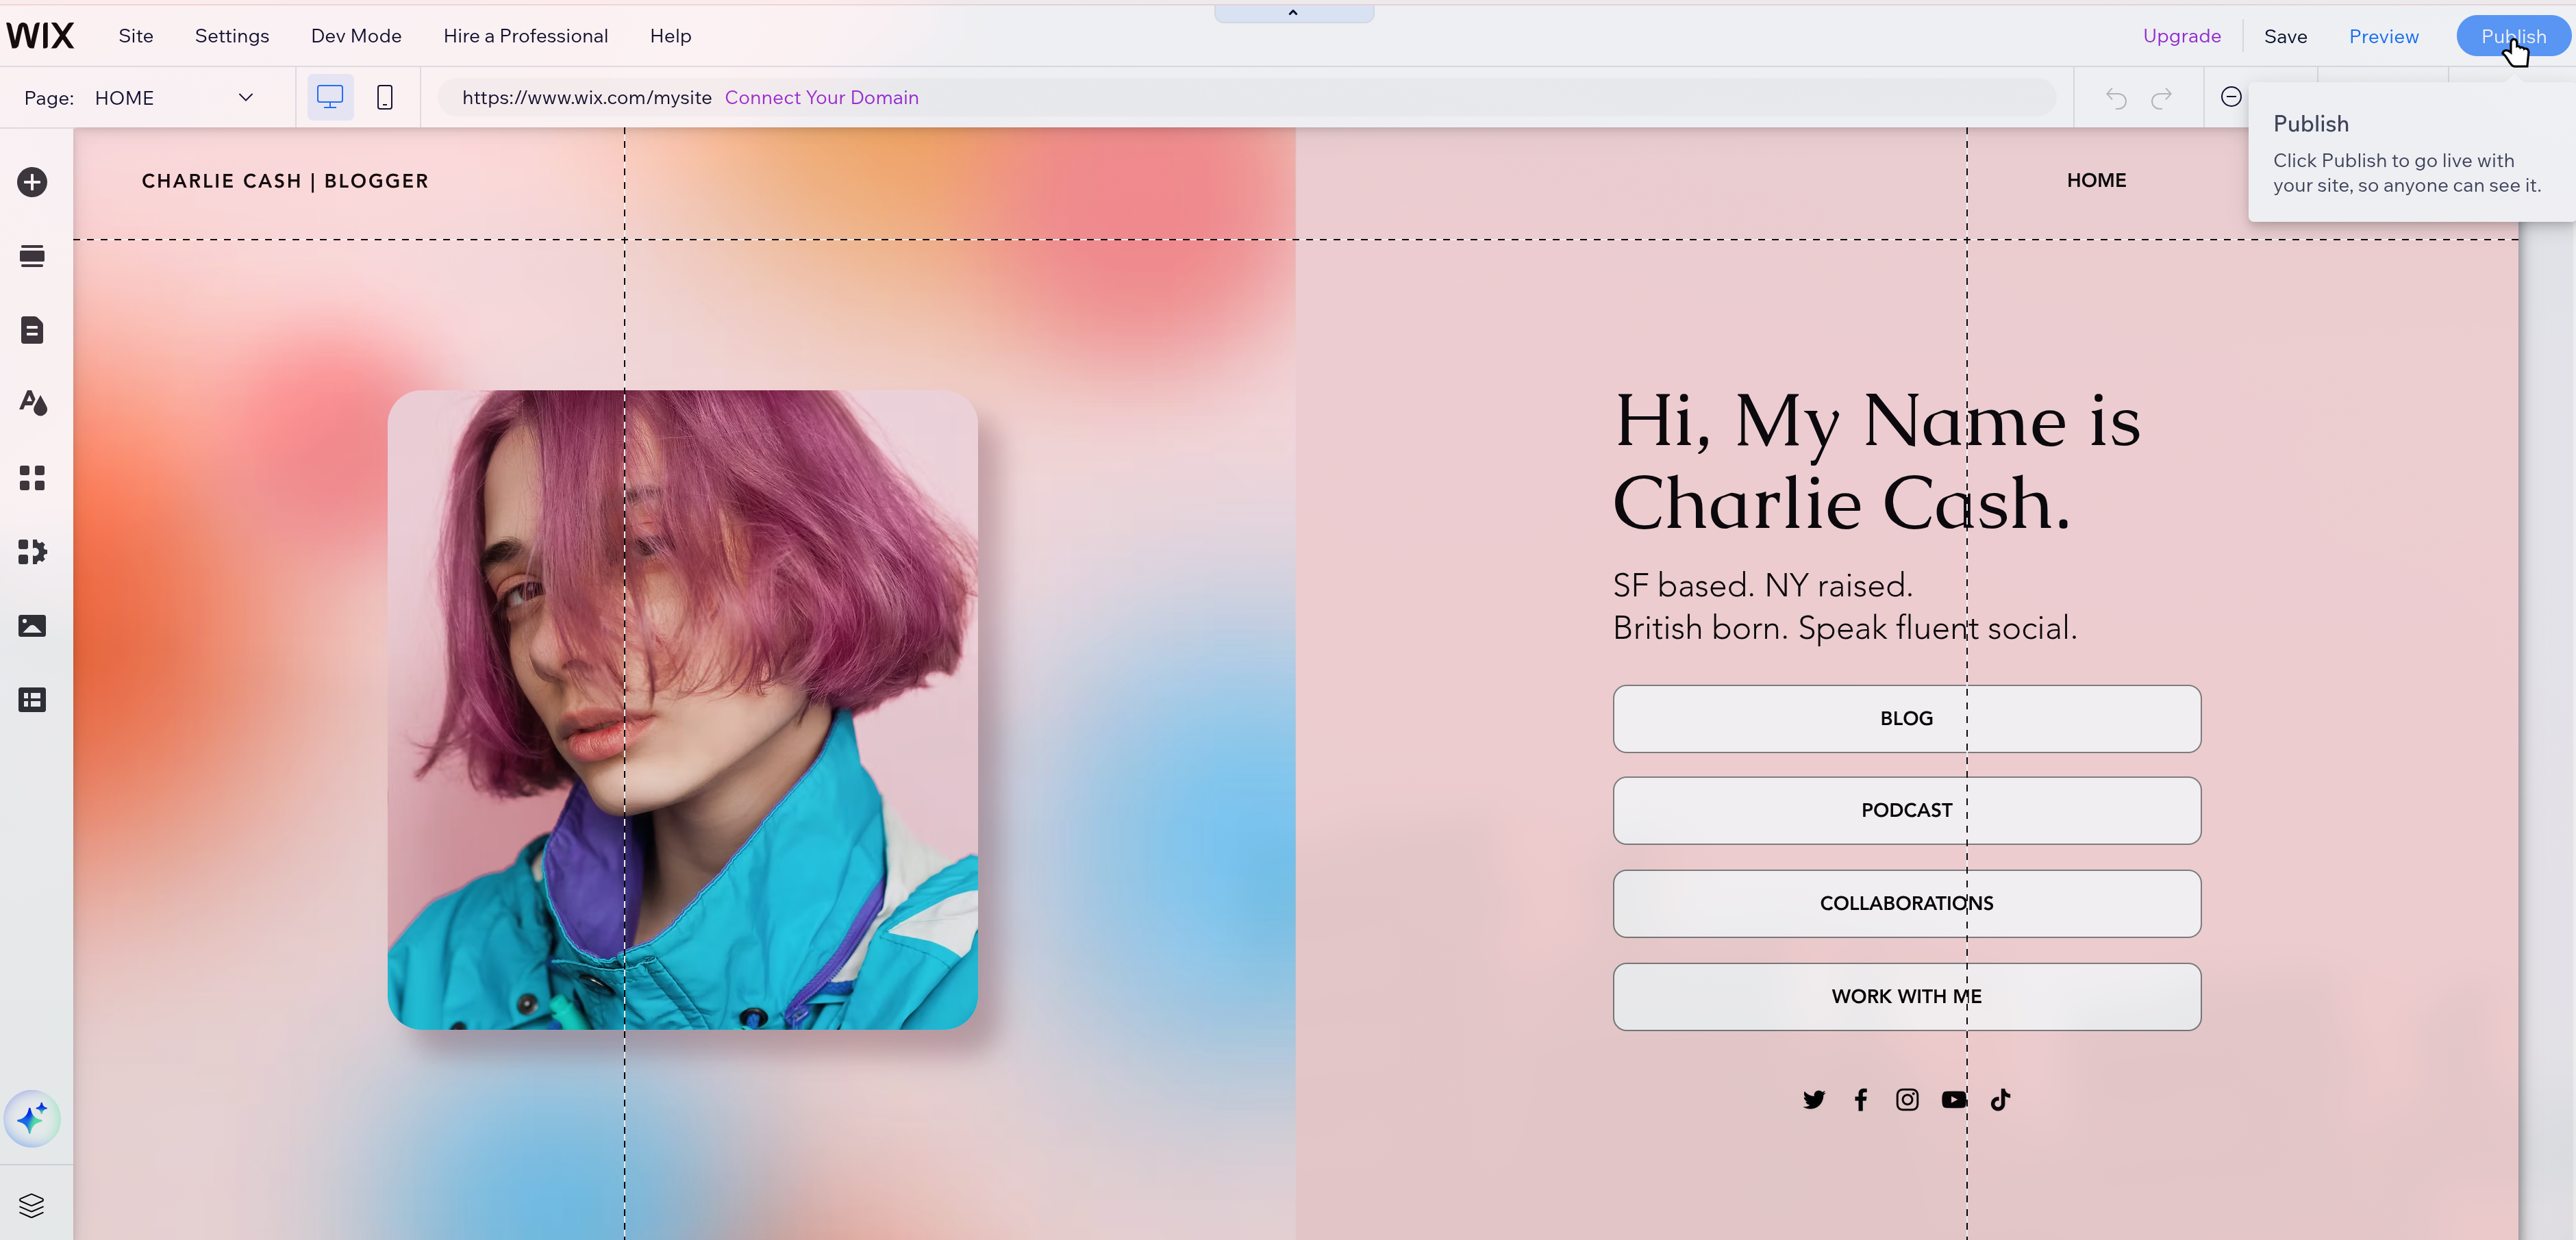The height and width of the screenshot is (1240, 2576).
Task: Click the Preview button
Action: tap(2383, 36)
